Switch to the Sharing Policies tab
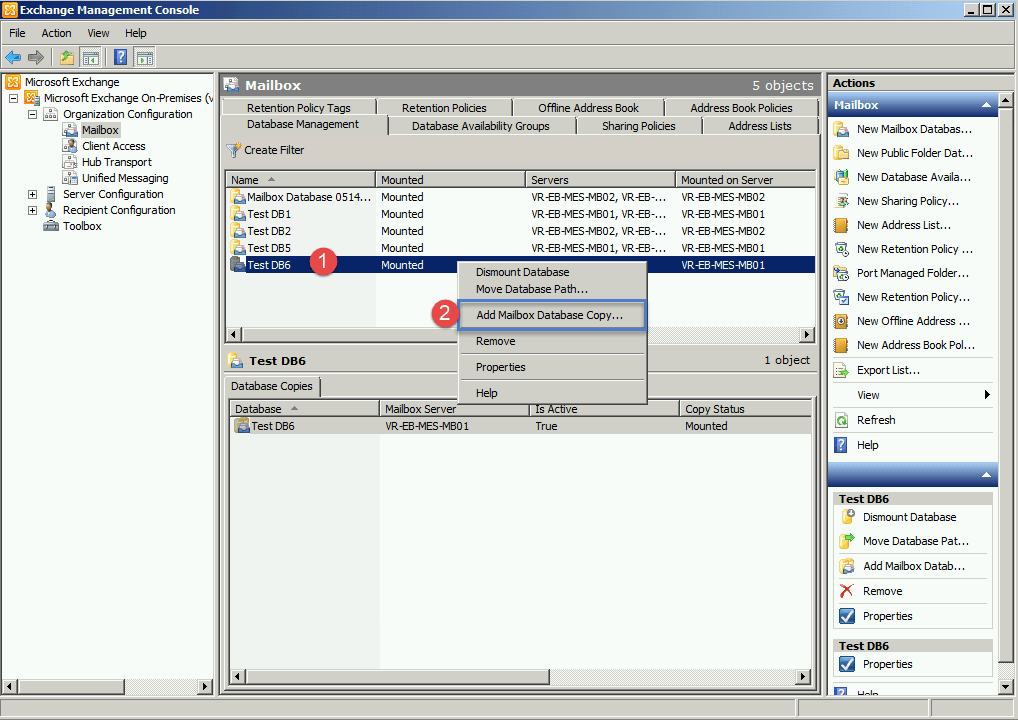Screen dimensions: 1018x720 639,126
